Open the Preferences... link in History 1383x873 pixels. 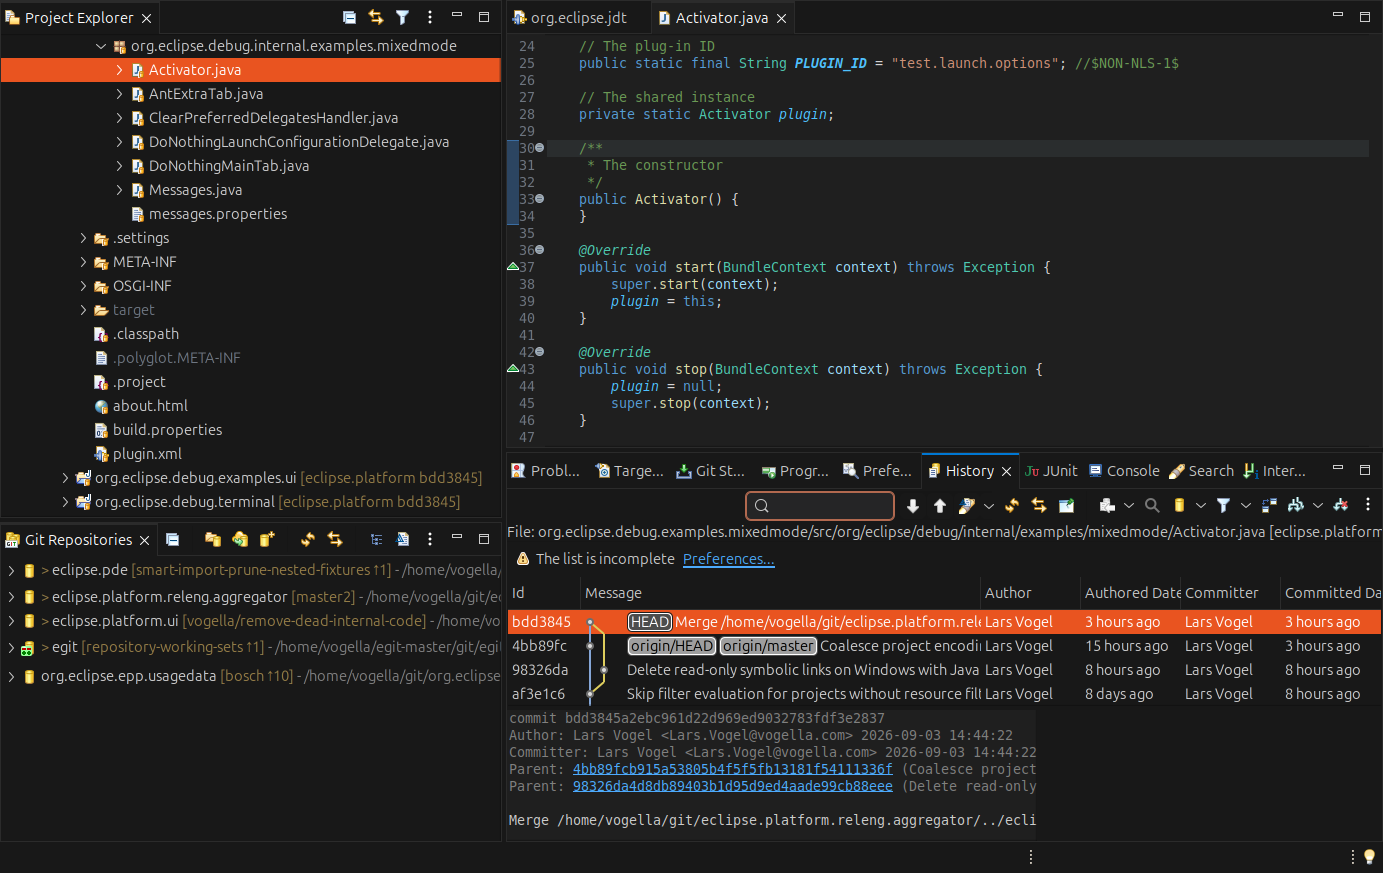pyautogui.click(x=728, y=559)
